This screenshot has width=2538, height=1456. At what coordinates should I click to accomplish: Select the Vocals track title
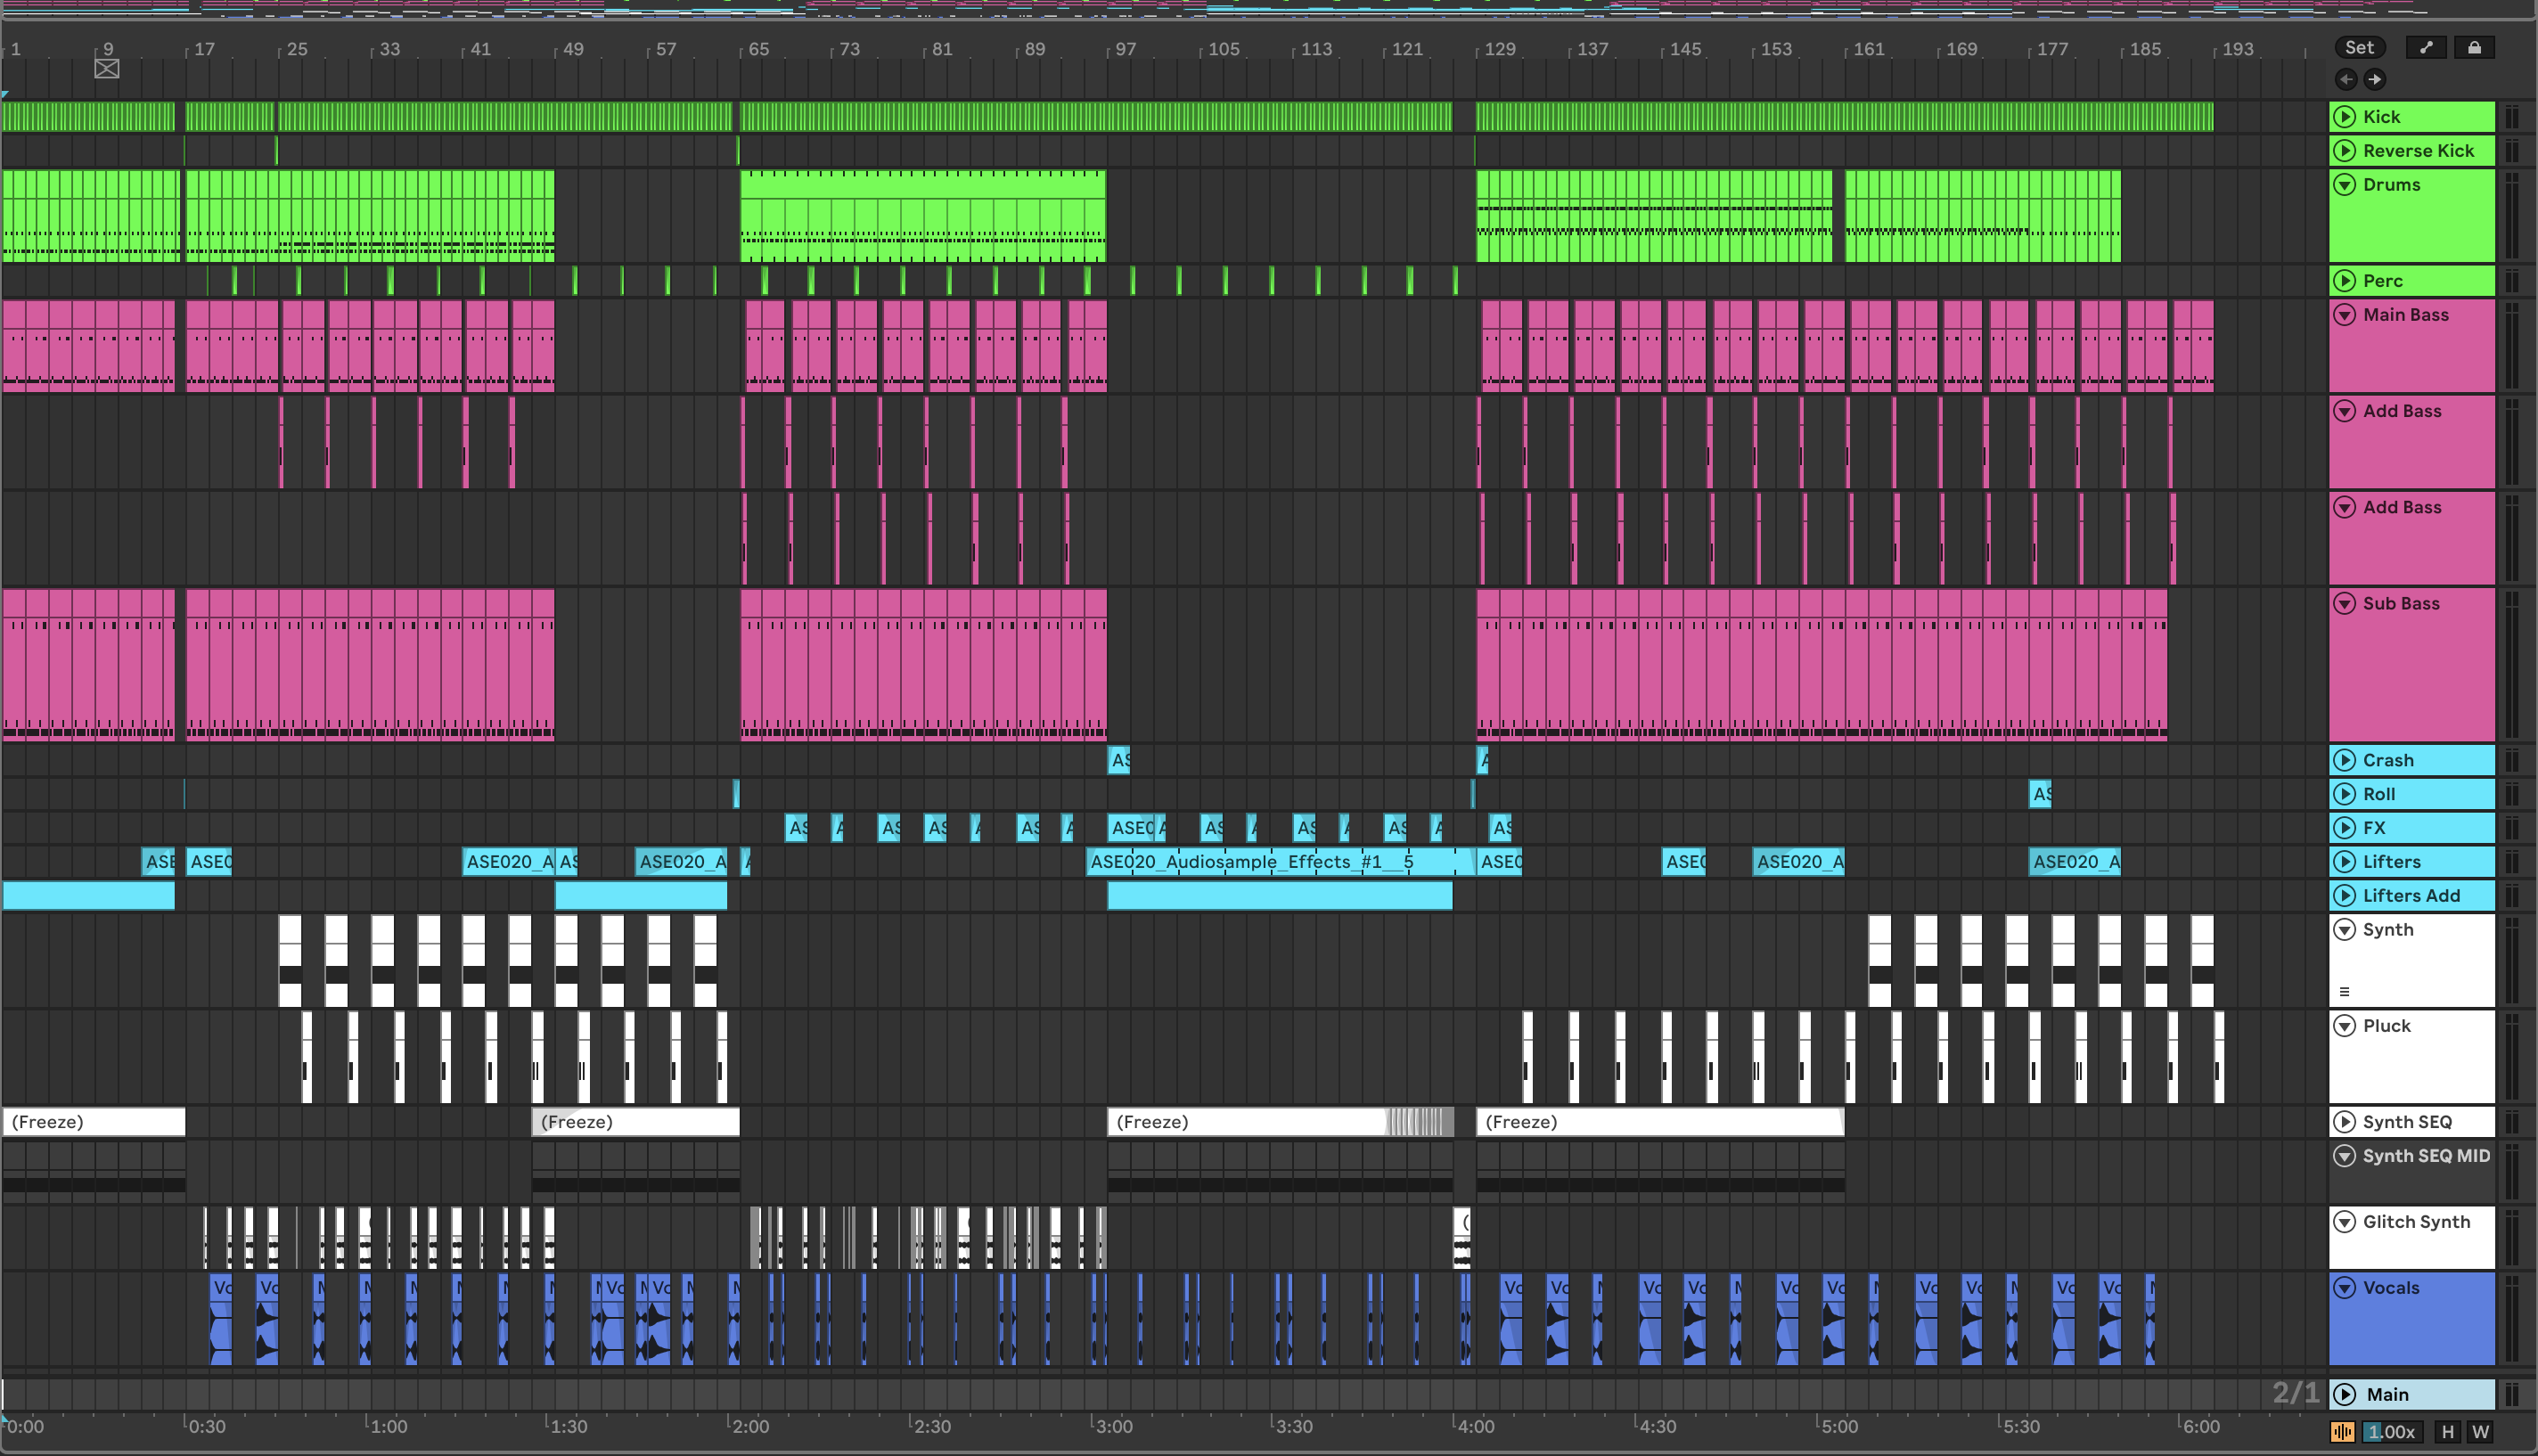2391,1288
